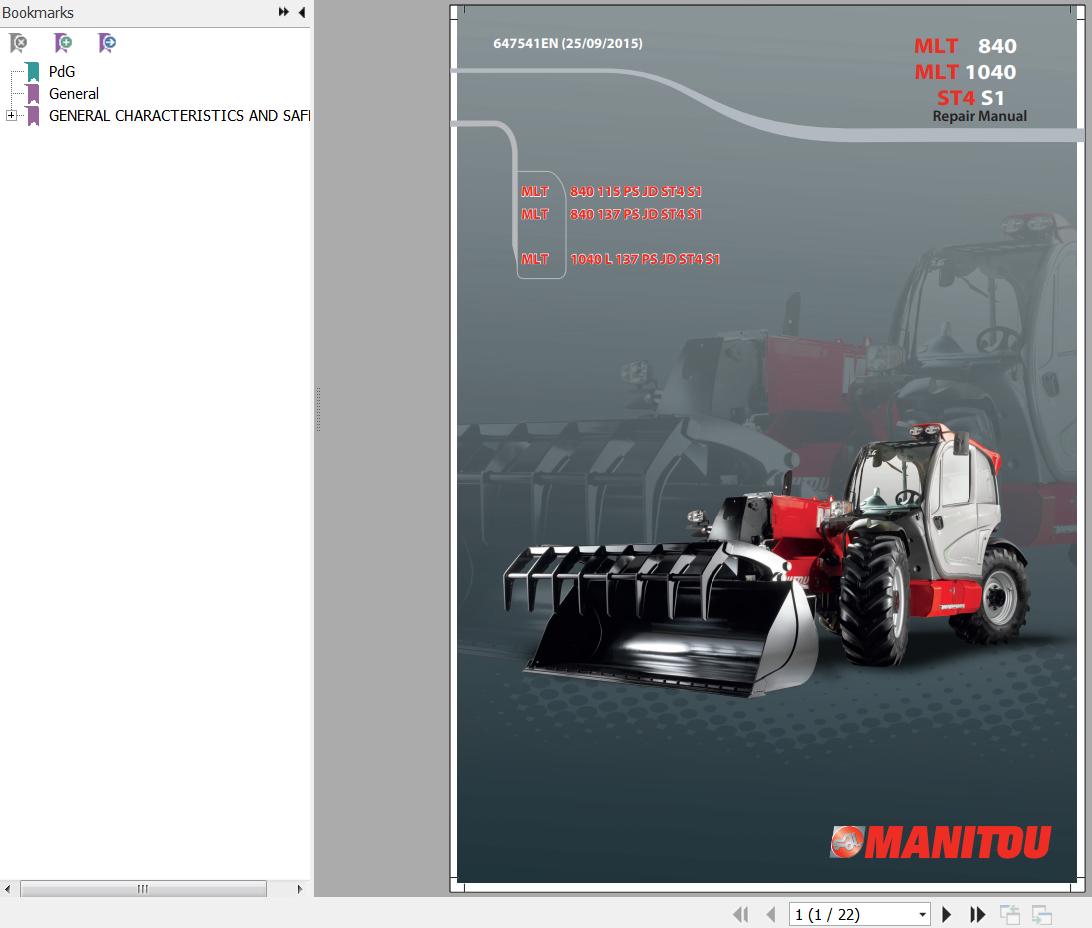The height and width of the screenshot is (928, 1092).
Task: Click the add new bookmark icon
Action: [x=63, y=43]
